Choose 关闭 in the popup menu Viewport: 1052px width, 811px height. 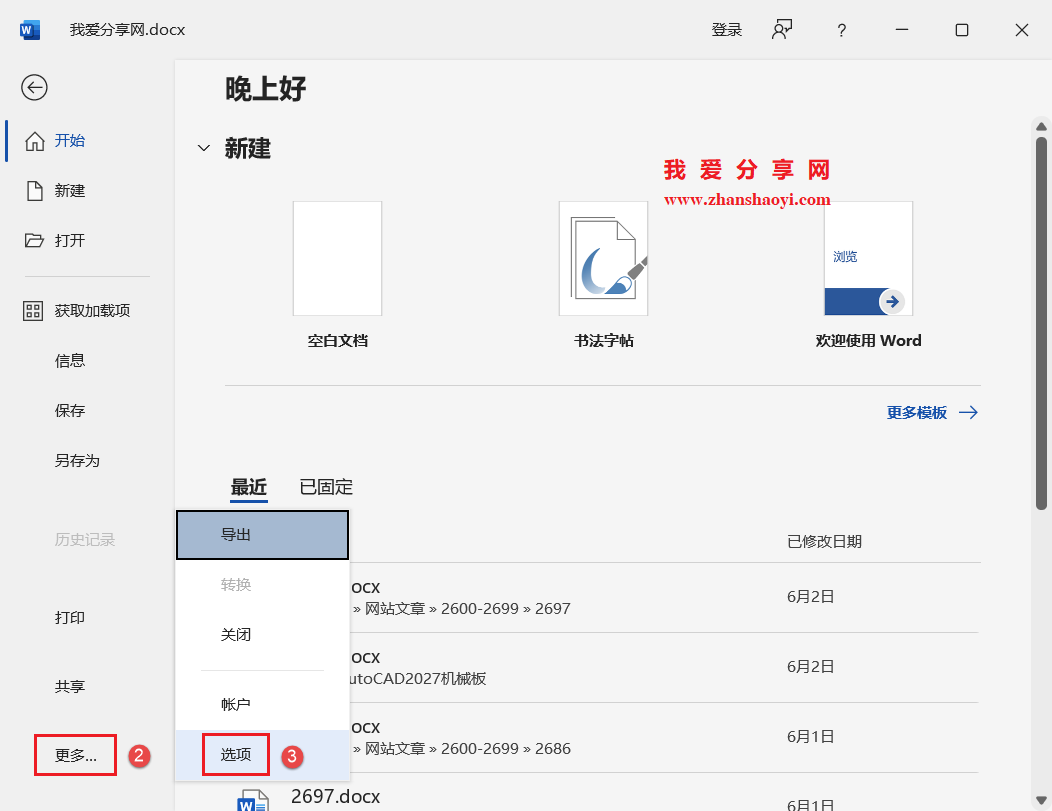point(262,635)
